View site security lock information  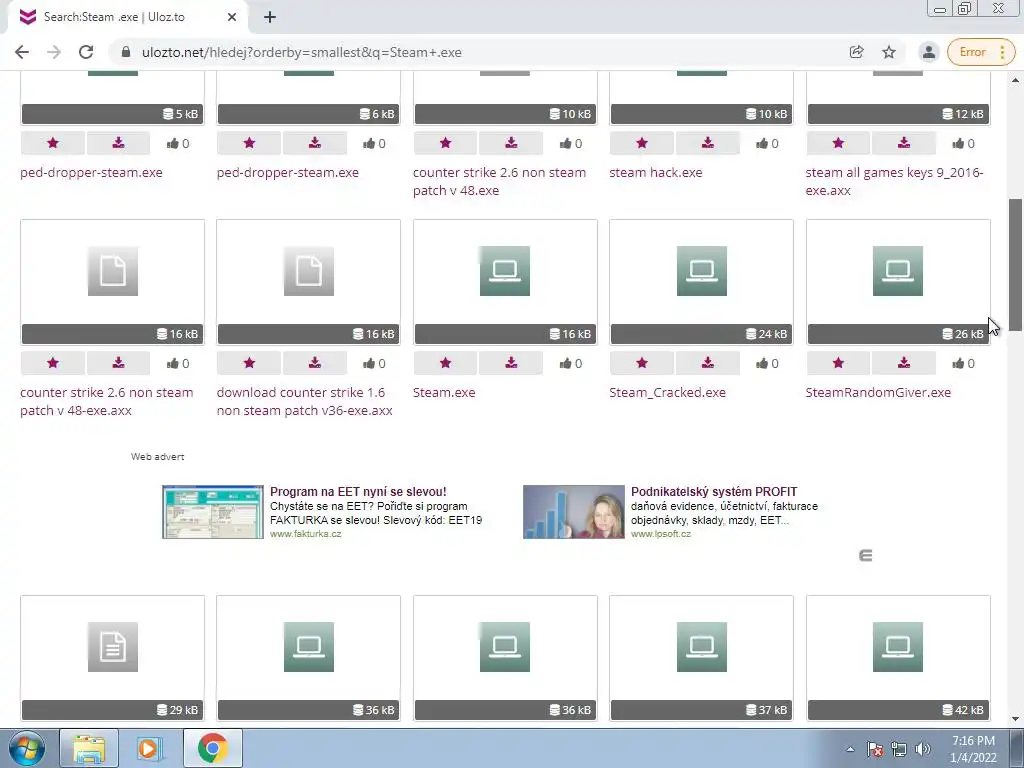[x=126, y=52]
